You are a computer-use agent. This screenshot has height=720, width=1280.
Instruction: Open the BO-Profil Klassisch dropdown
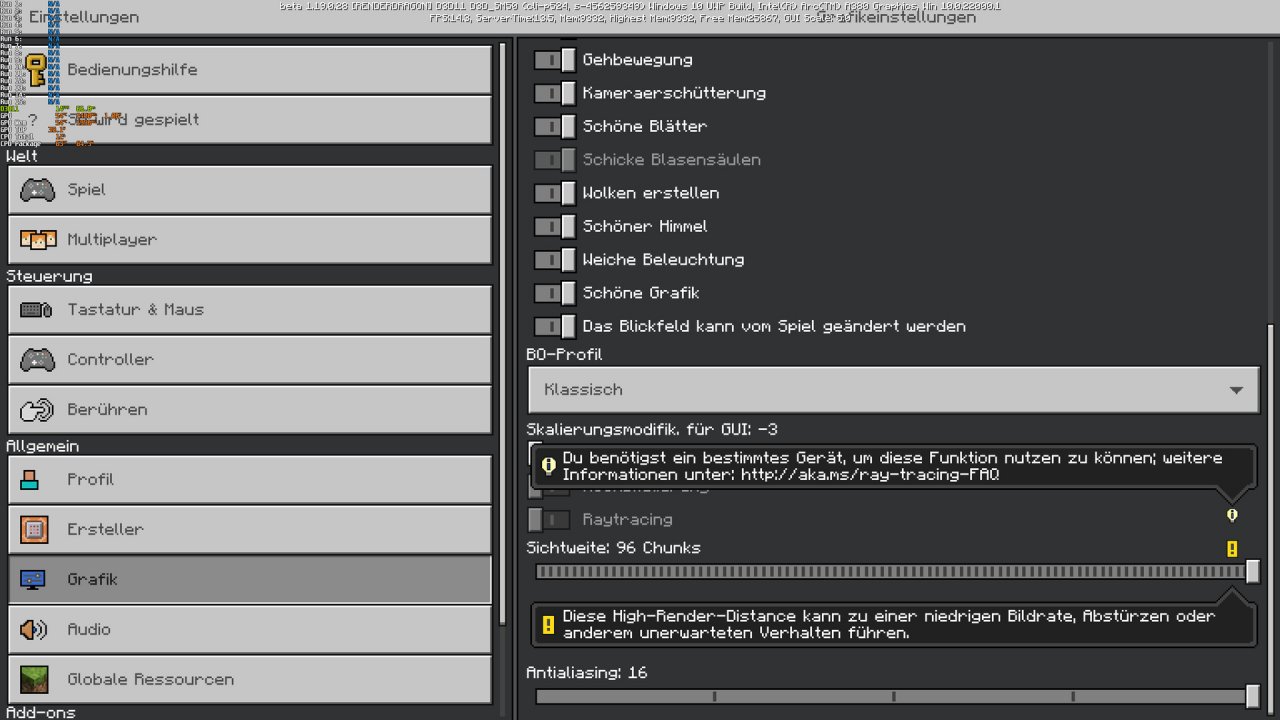[x=893, y=390]
